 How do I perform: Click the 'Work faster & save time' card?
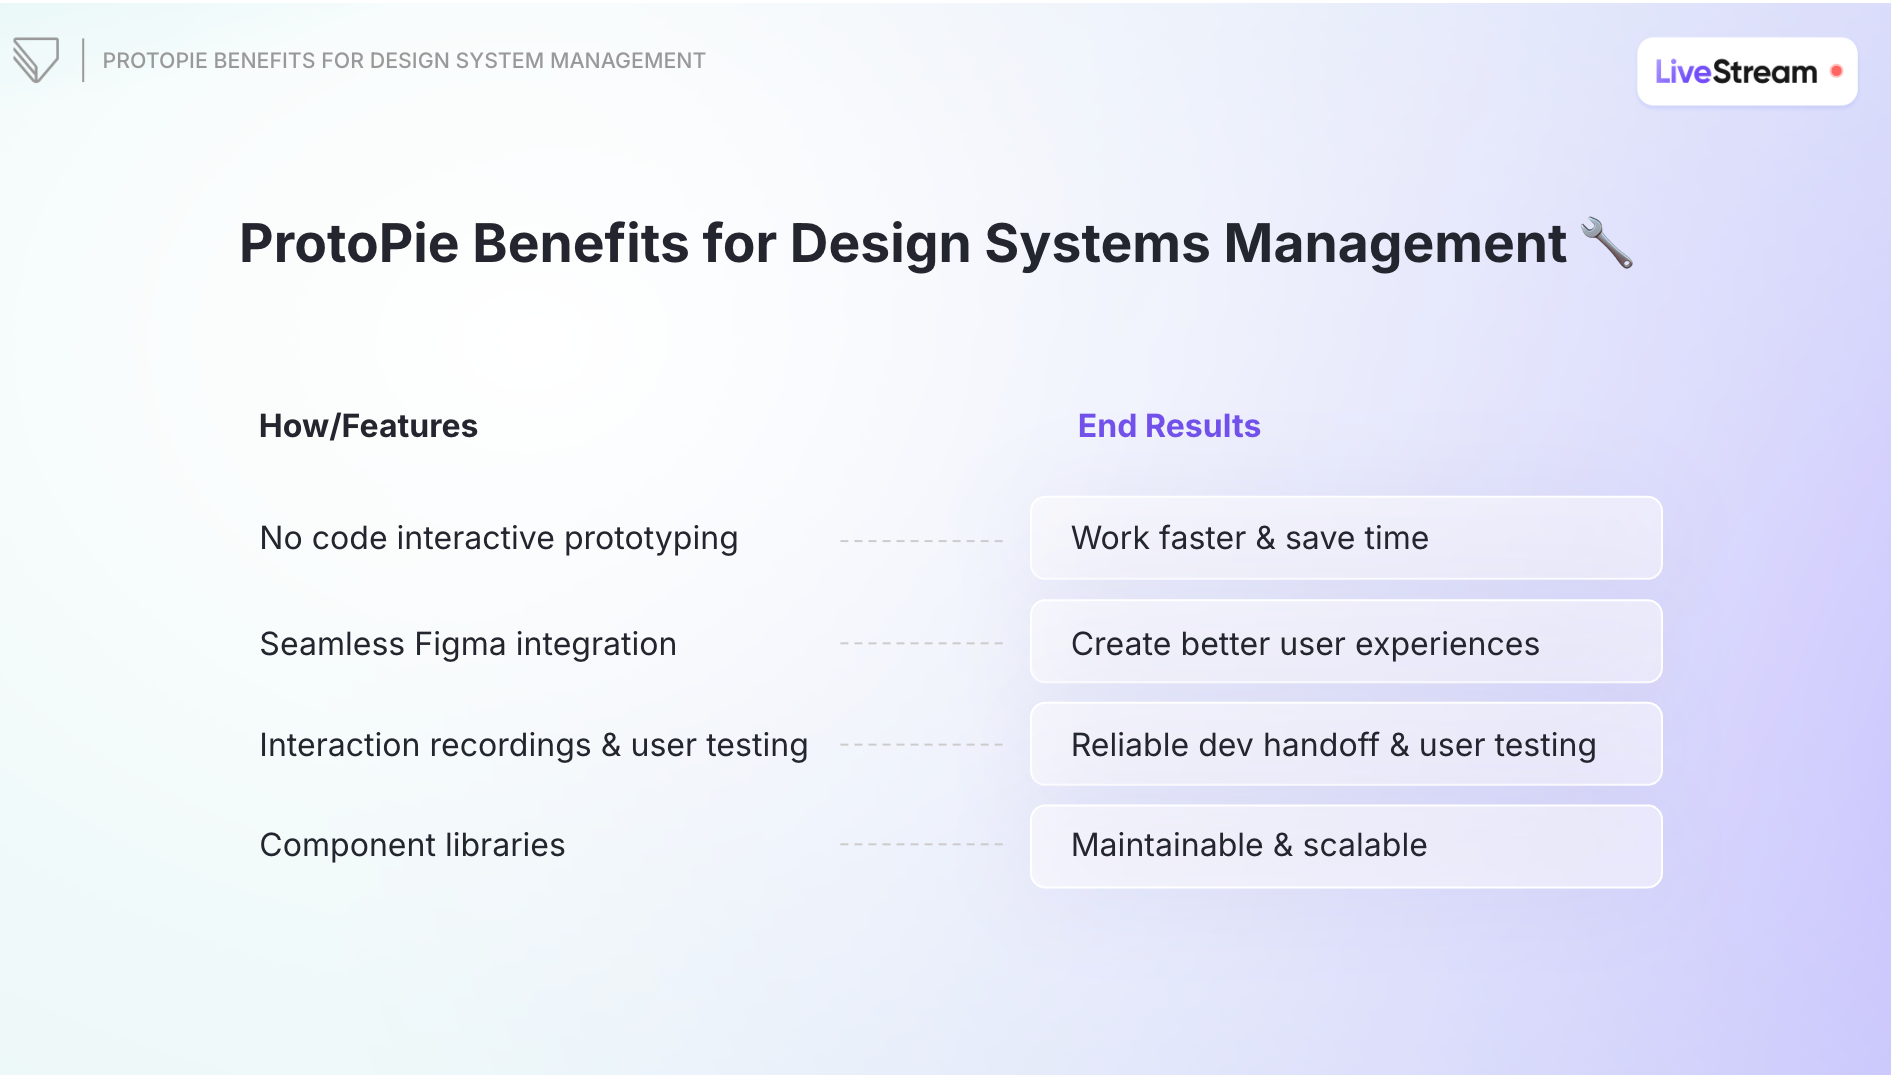(x=1346, y=538)
